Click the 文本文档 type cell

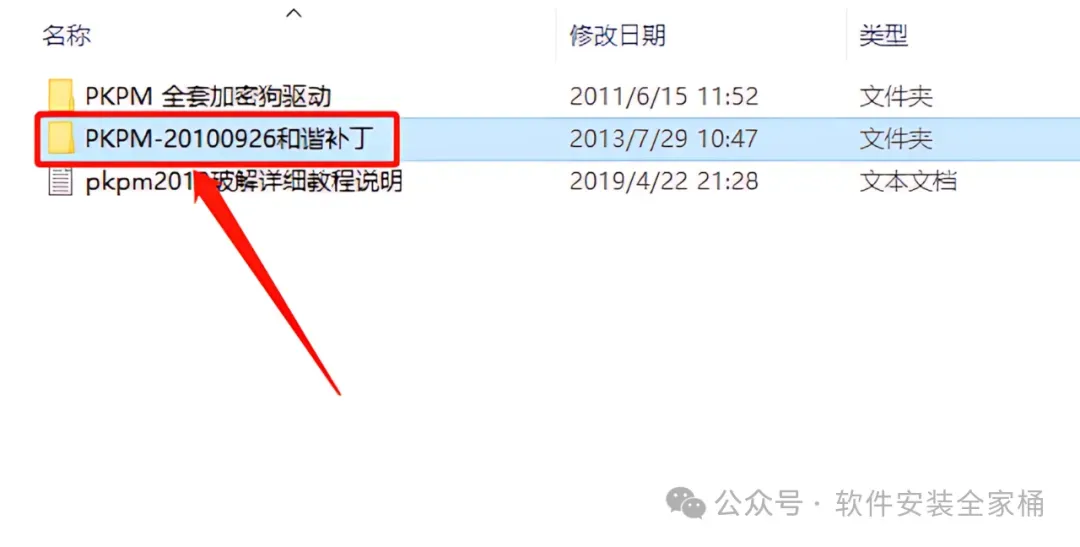click(x=908, y=182)
